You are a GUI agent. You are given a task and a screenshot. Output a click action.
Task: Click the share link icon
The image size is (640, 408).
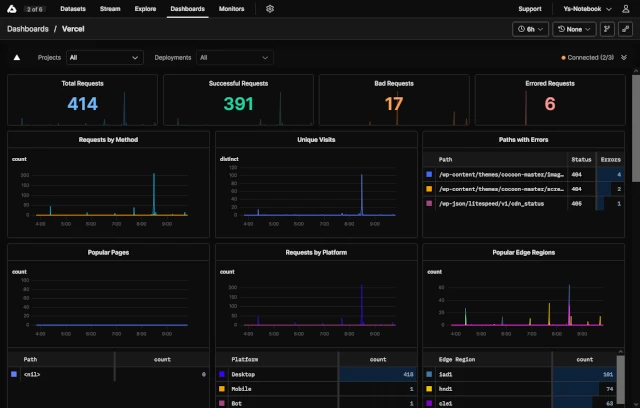click(x=625, y=29)
